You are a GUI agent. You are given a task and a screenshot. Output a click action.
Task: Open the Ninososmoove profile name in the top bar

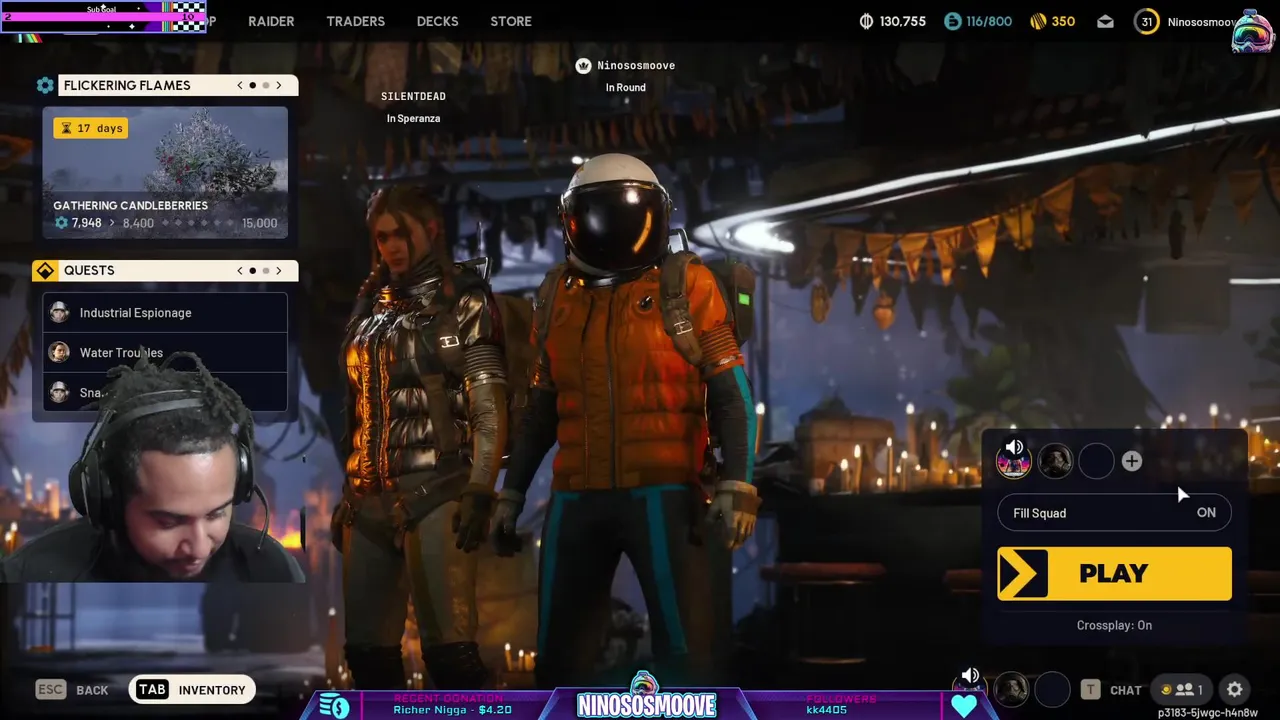point(1203,21)
